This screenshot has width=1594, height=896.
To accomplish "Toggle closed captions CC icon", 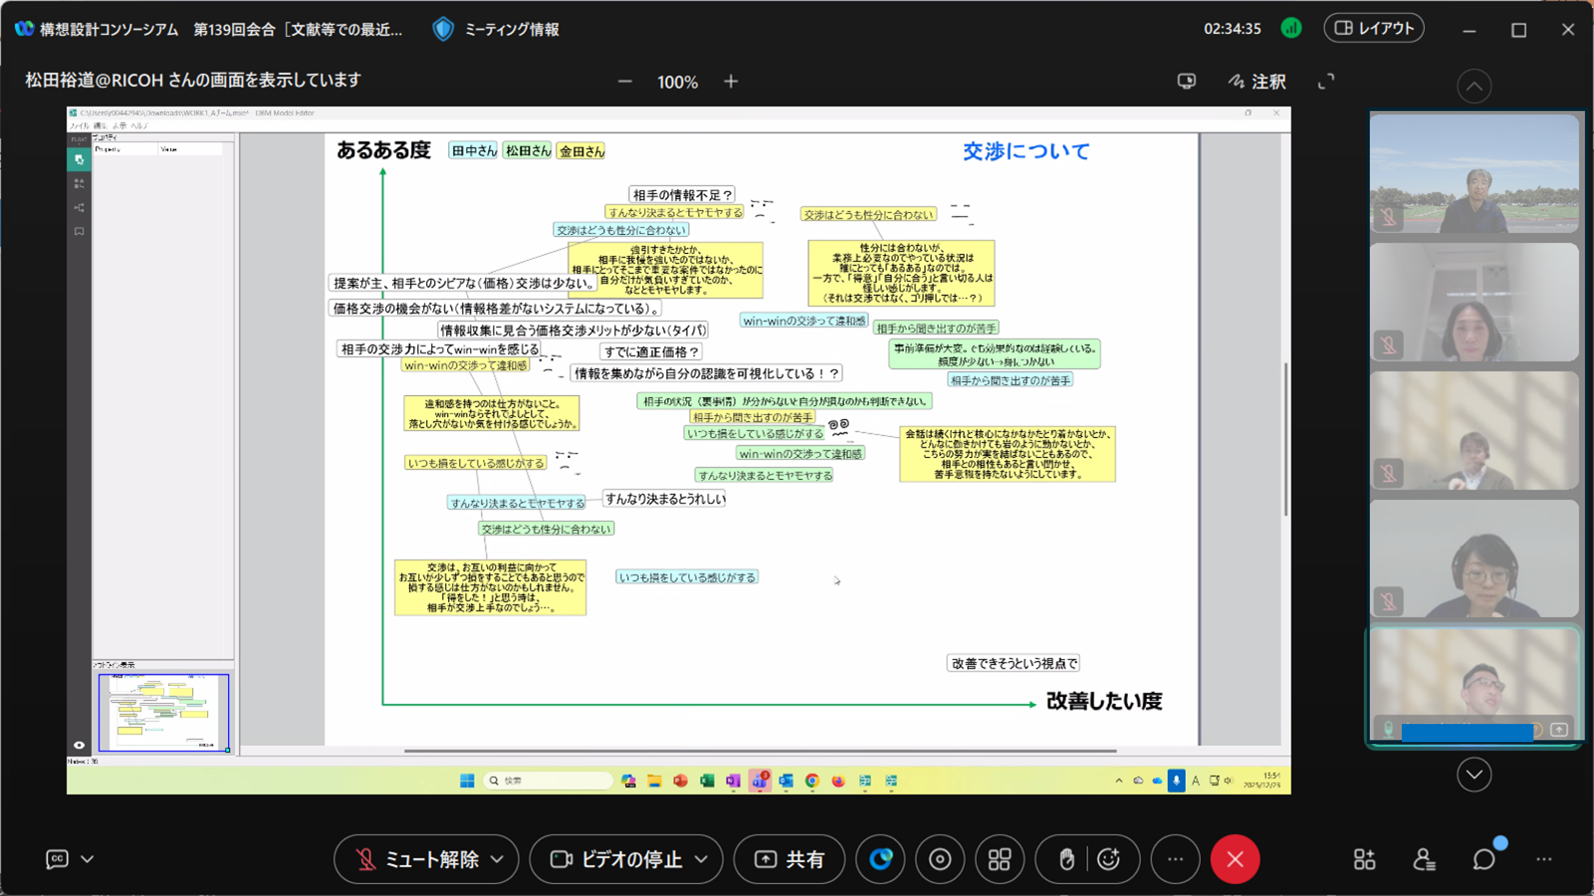I will point(57,859).
